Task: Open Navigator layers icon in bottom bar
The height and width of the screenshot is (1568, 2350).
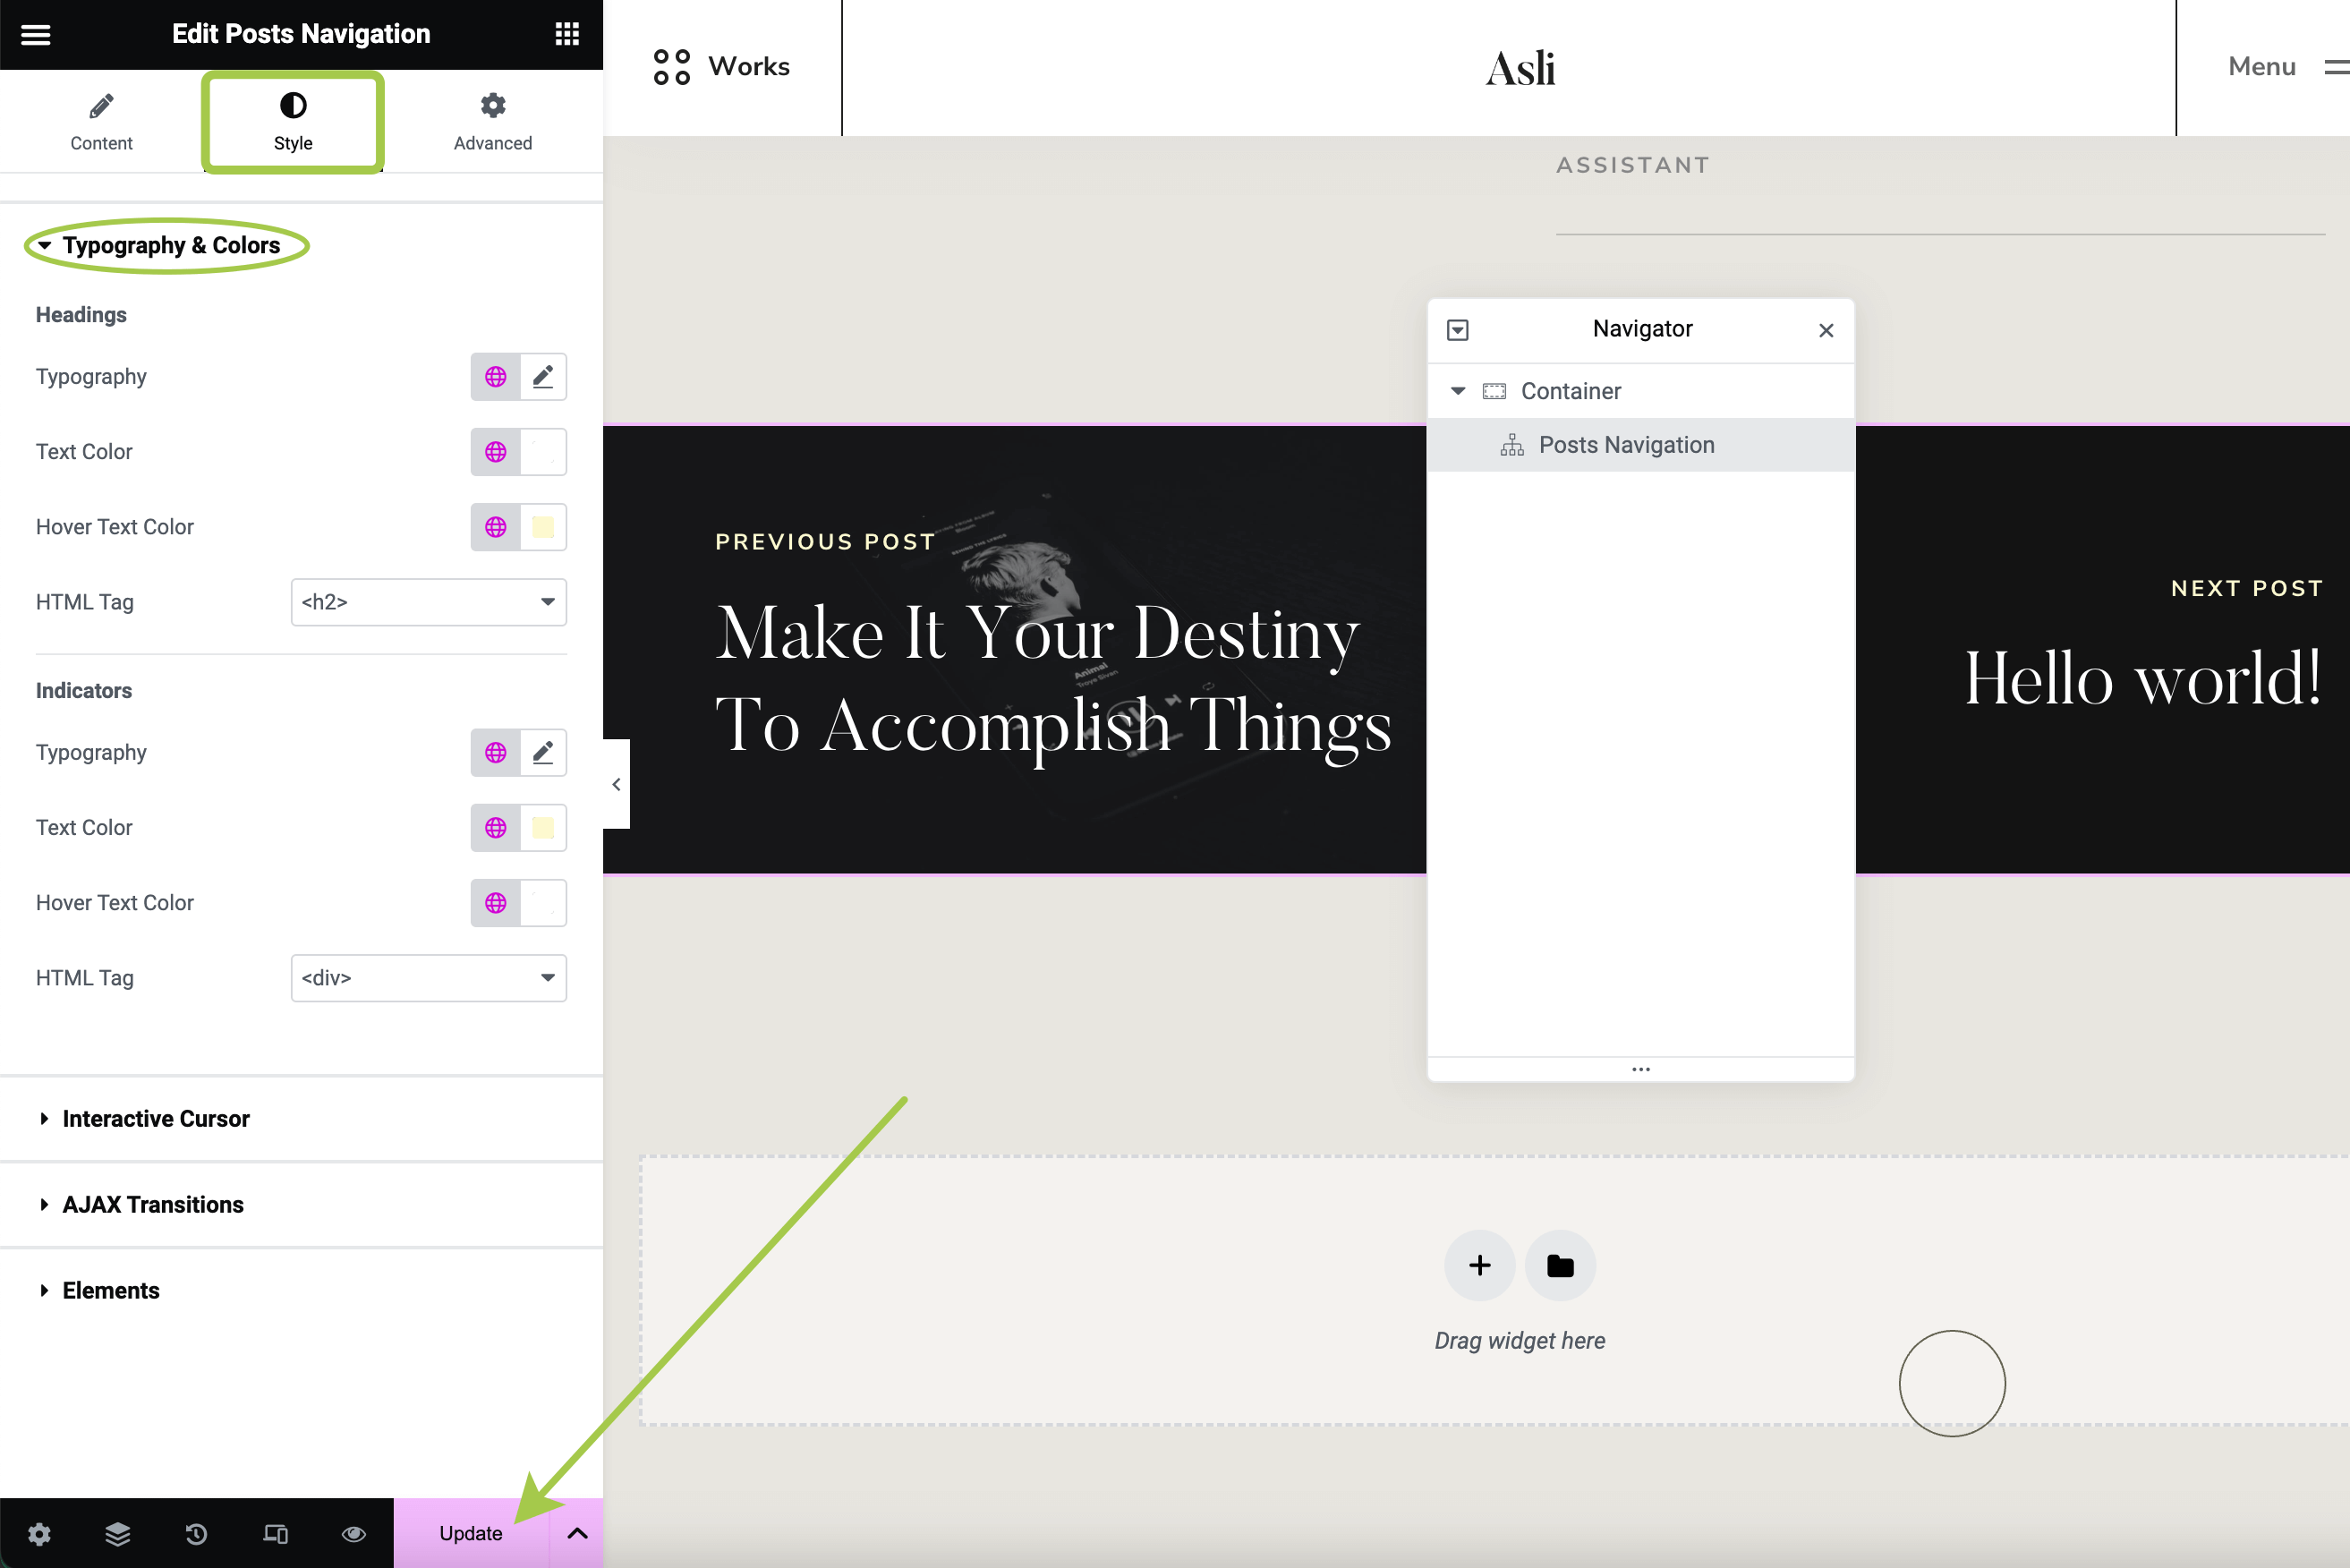Action: 118,1533
